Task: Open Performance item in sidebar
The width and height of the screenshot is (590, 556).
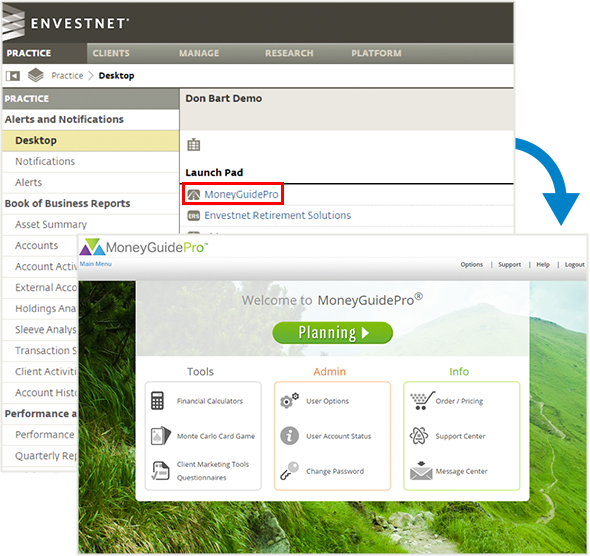Action: pyautogui.click(x=45, y=434)
